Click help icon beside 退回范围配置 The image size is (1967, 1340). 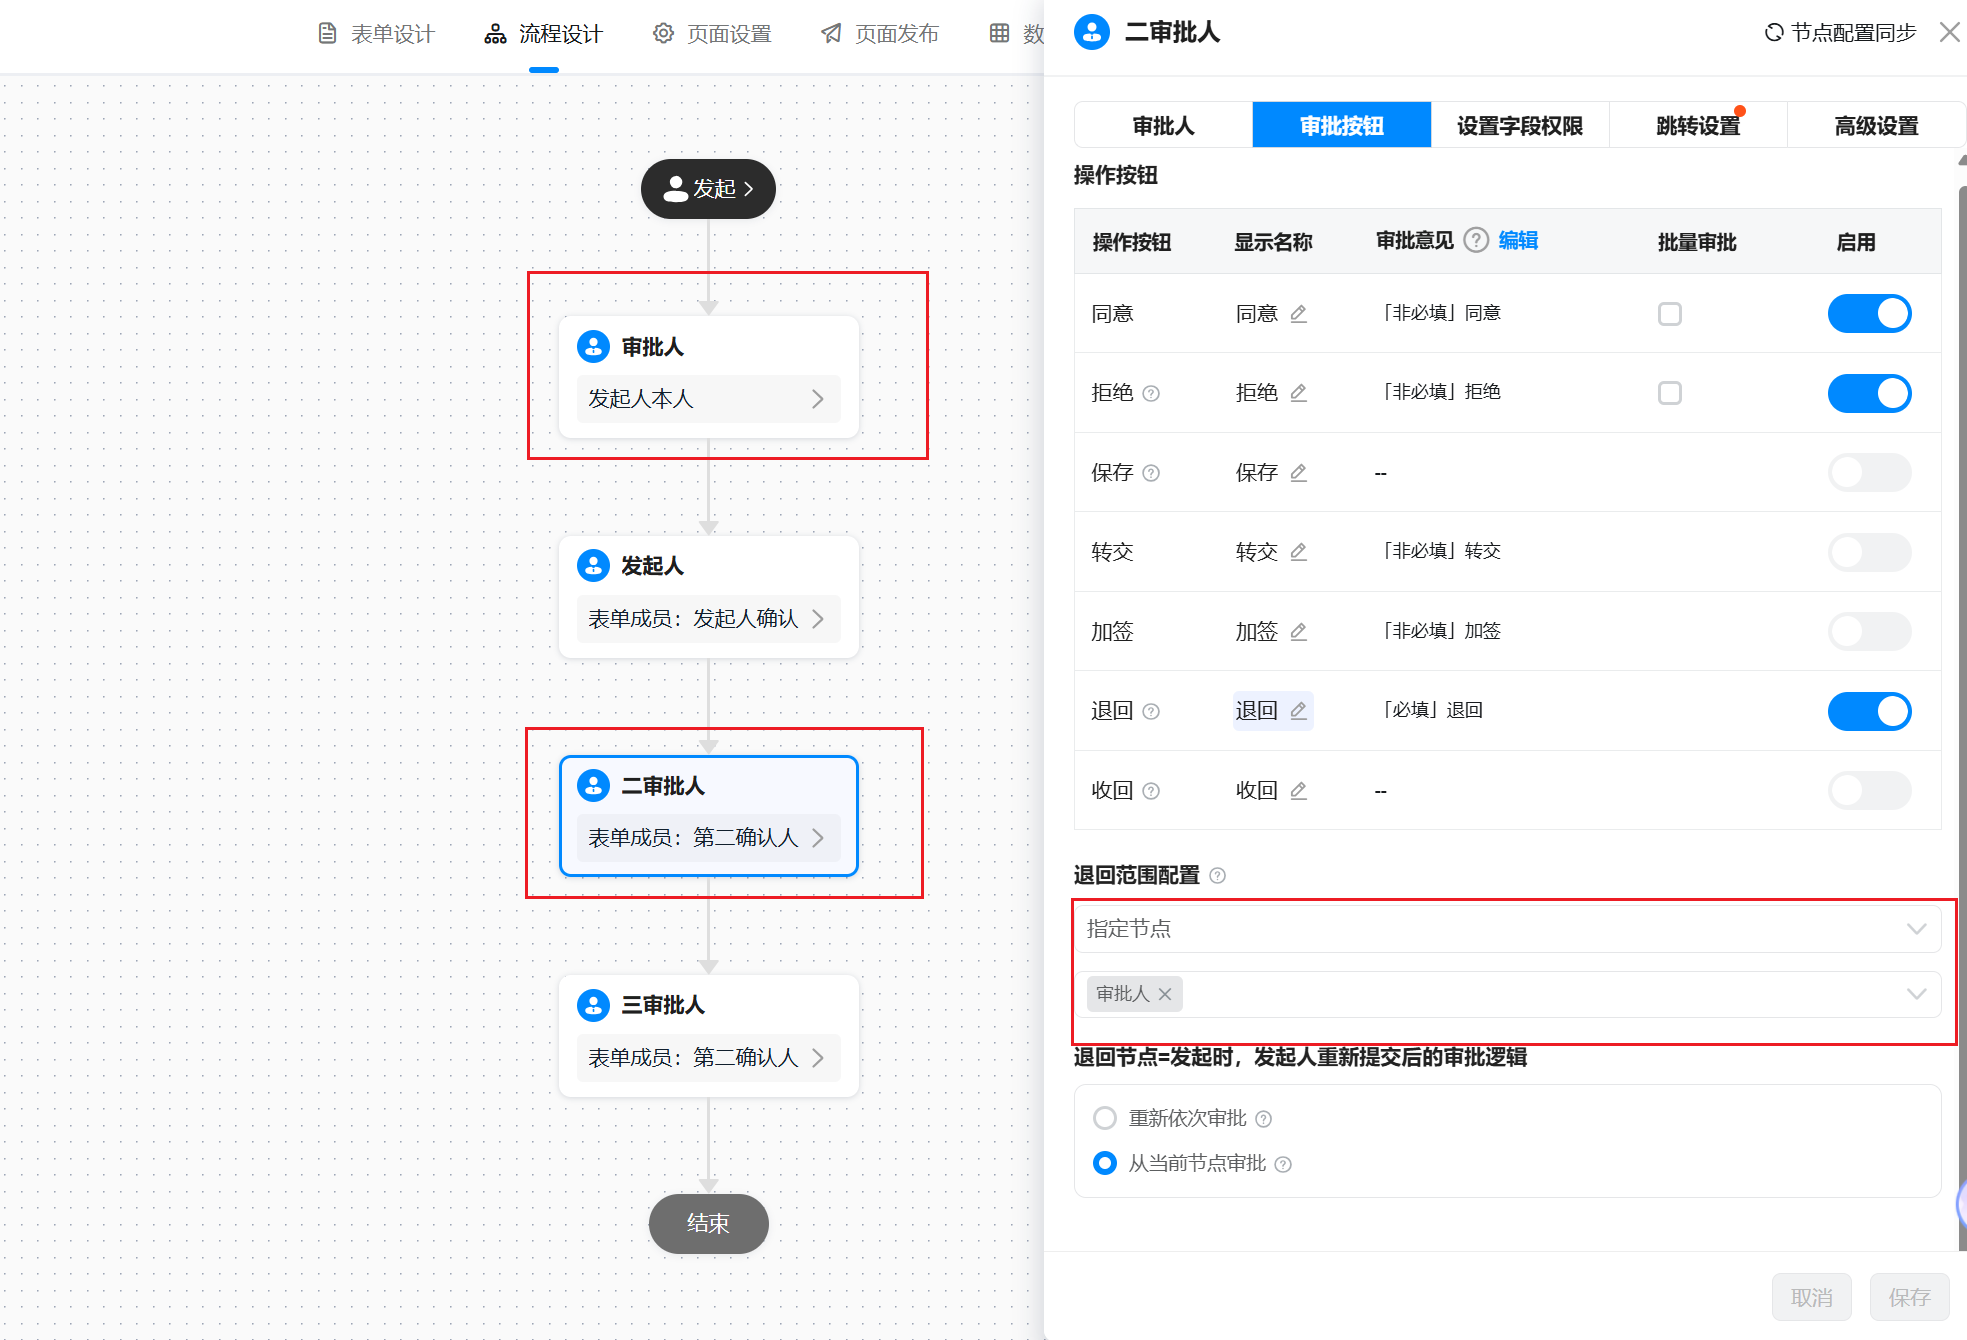click(x=1217, y=876)
